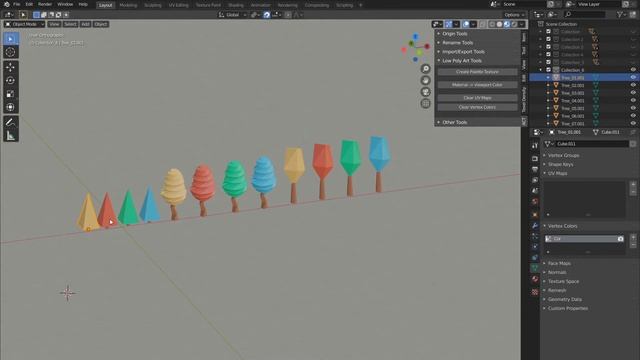Select the Col vertex color entry

(x=584, y=239)
